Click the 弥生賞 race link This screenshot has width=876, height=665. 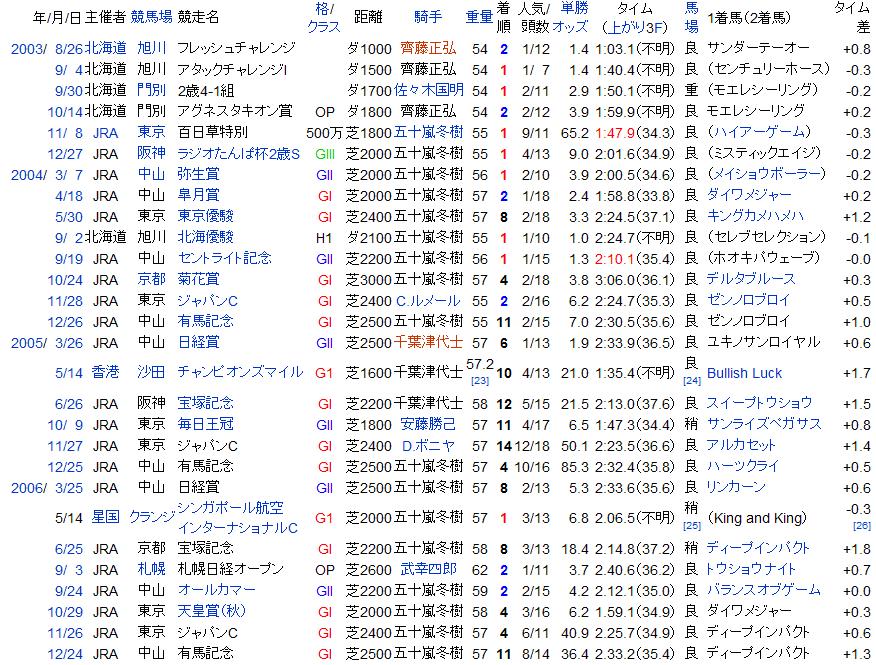tap(198, 174)
